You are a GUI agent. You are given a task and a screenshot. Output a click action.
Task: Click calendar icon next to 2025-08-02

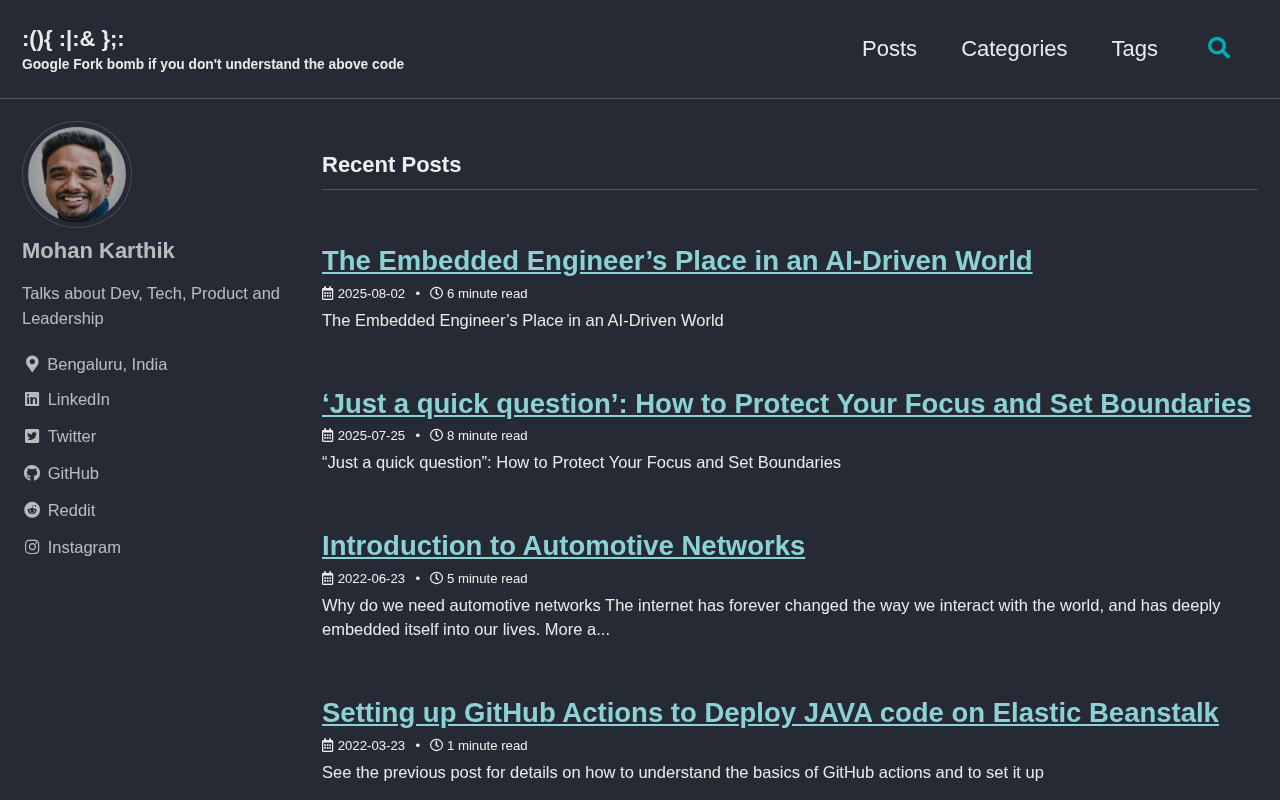point(327,294)
